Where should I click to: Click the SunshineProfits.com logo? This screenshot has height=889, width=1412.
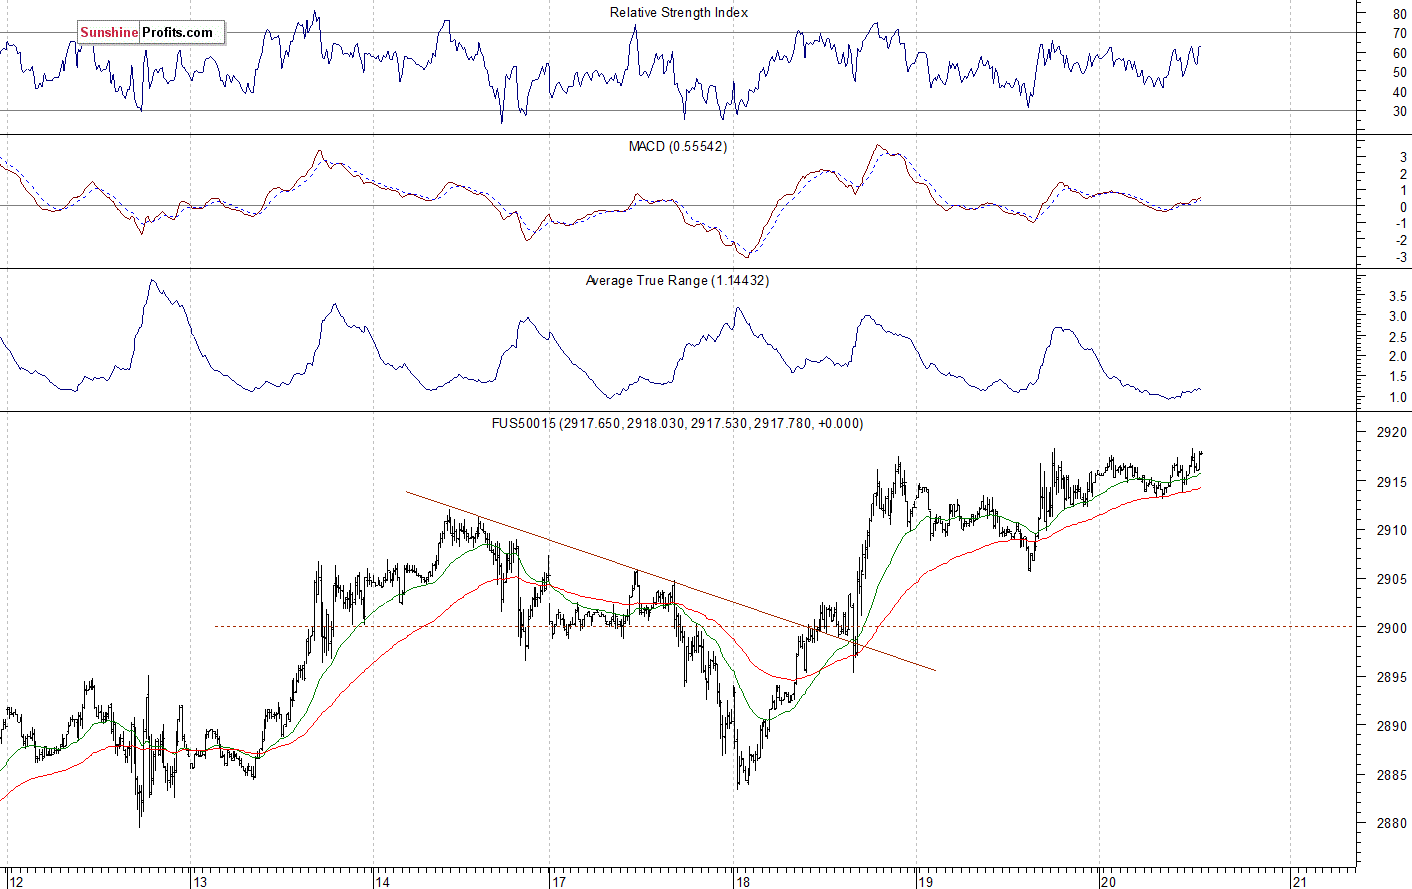tap(150, 33)
